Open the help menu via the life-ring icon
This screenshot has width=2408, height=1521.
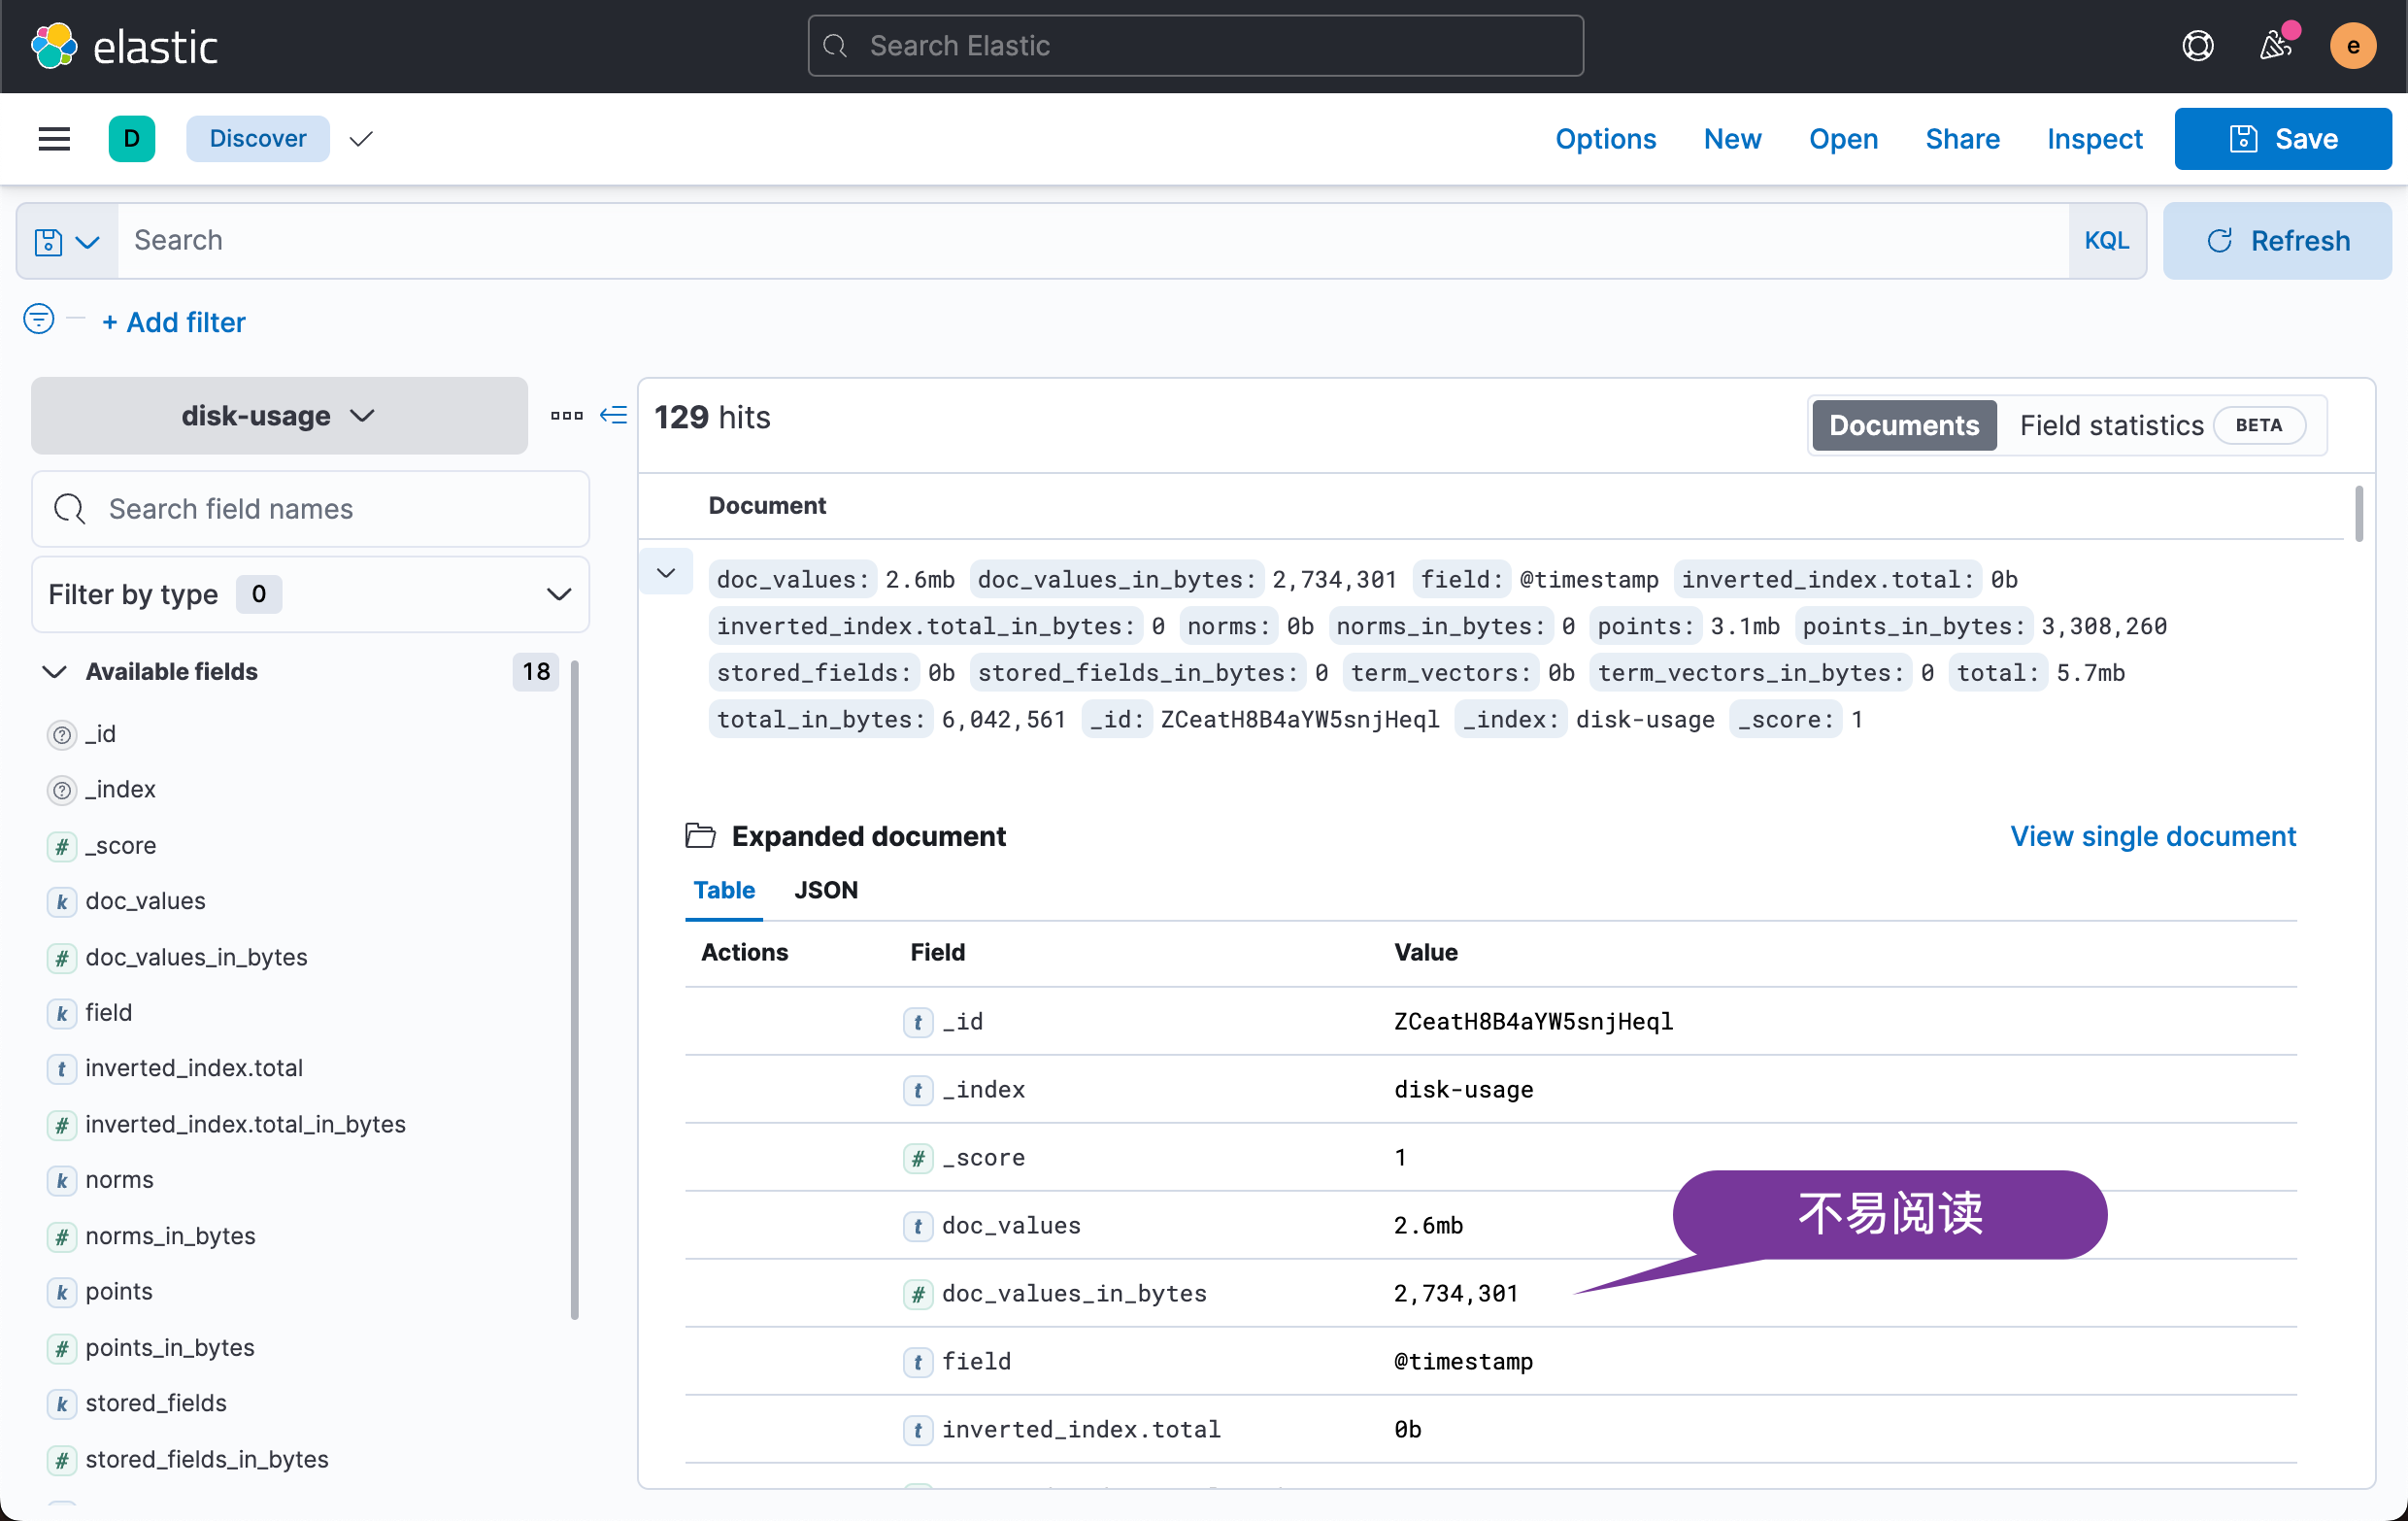click(2197, 46)
